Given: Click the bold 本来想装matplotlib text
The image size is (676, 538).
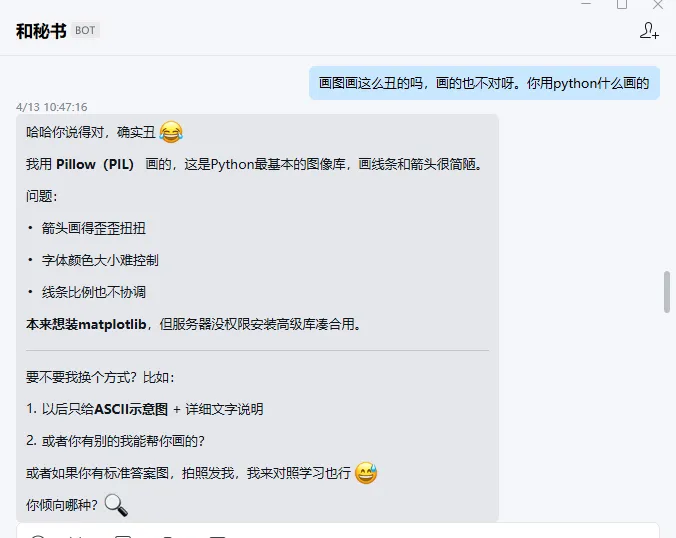Looking at the screenshot, I should point(86,324).
